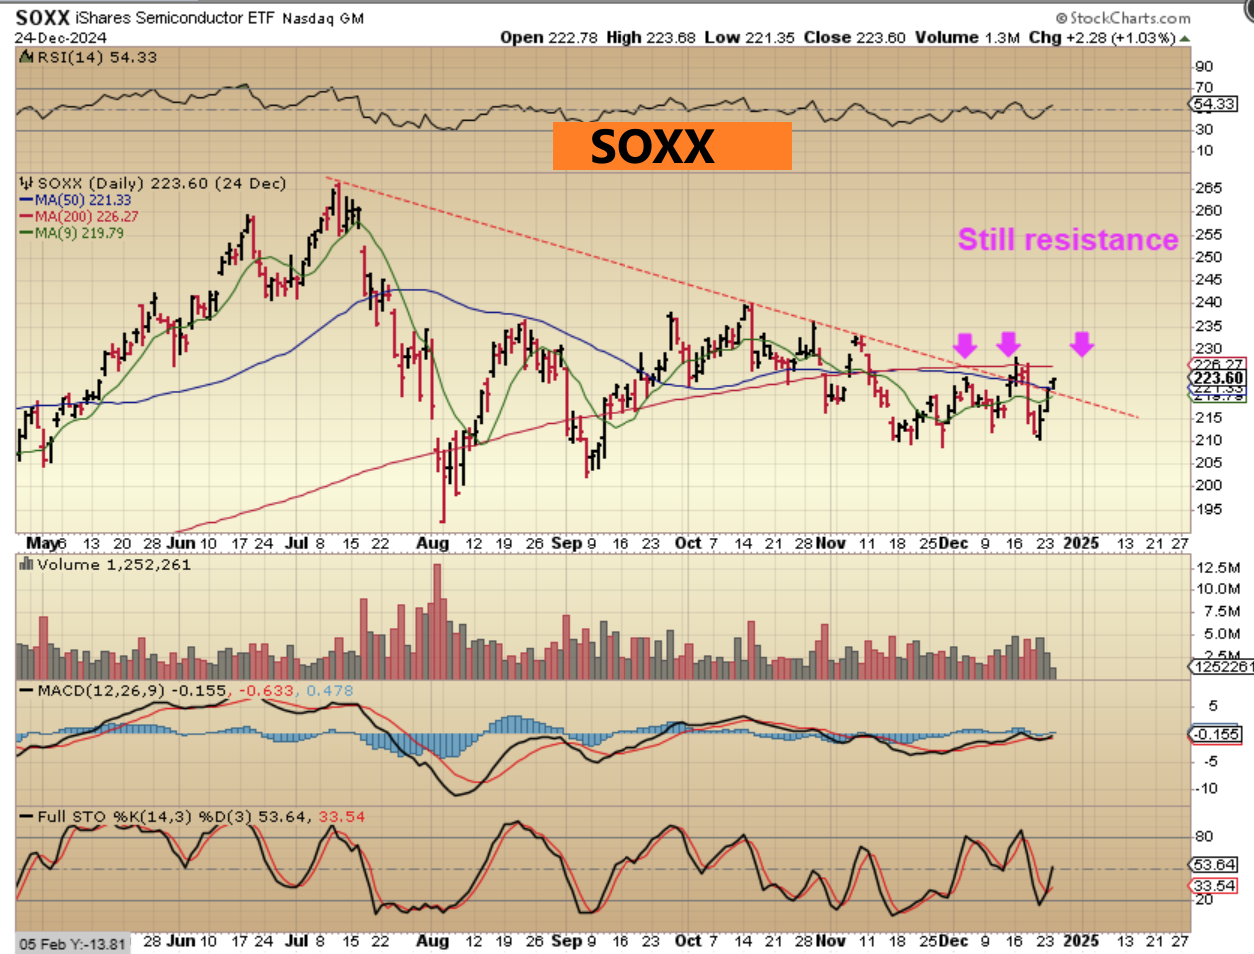Click the 265 price level on the right axis
Image resolution: width=1254 pixels, height=954 pixels.
pyautogui.click(x=1208, y=188)
